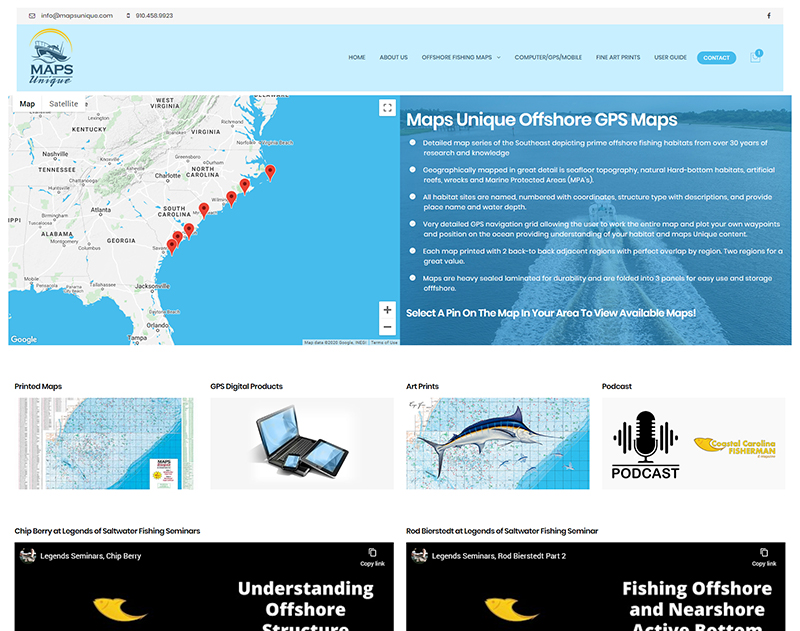Screen dimensions: 800x631
Task: Select the southernmost red pin near Savannah
Action: coord(172,246)
